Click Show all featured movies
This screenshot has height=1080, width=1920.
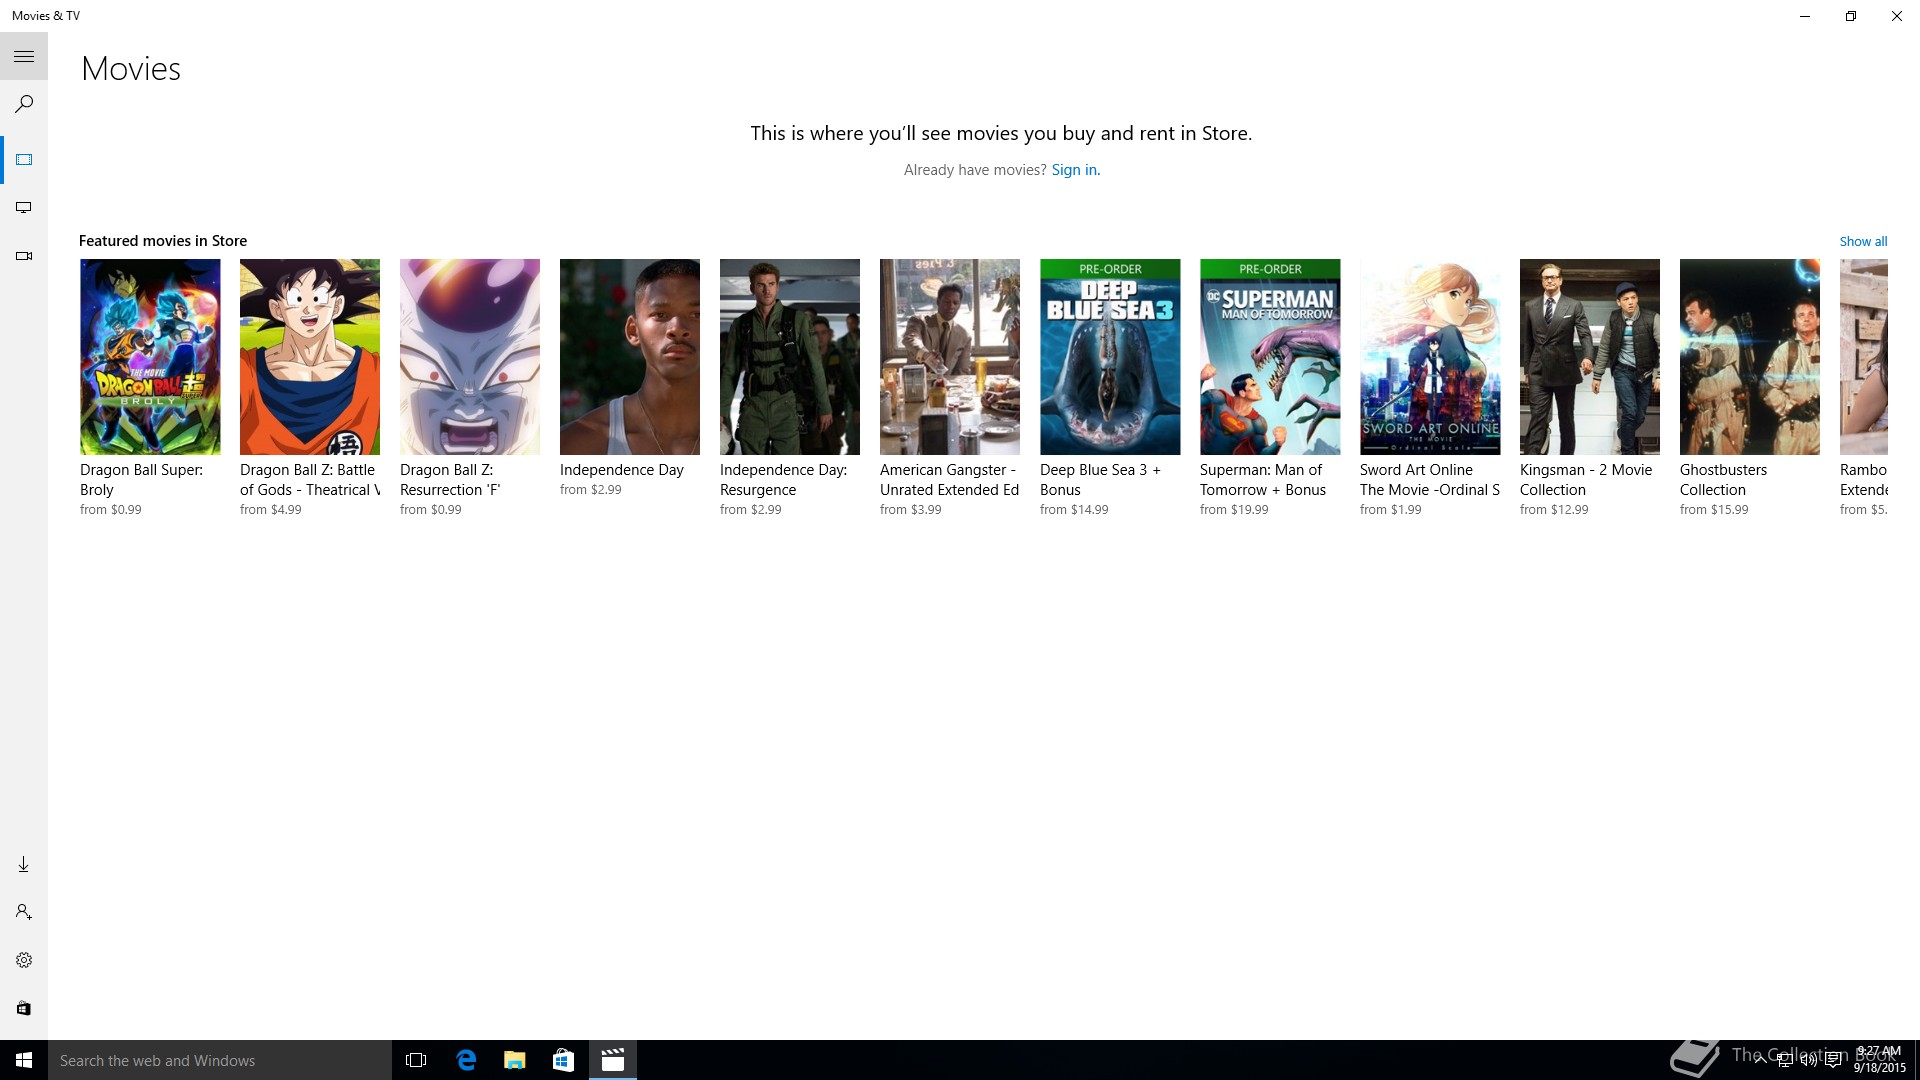click(x=1863, y=241)
